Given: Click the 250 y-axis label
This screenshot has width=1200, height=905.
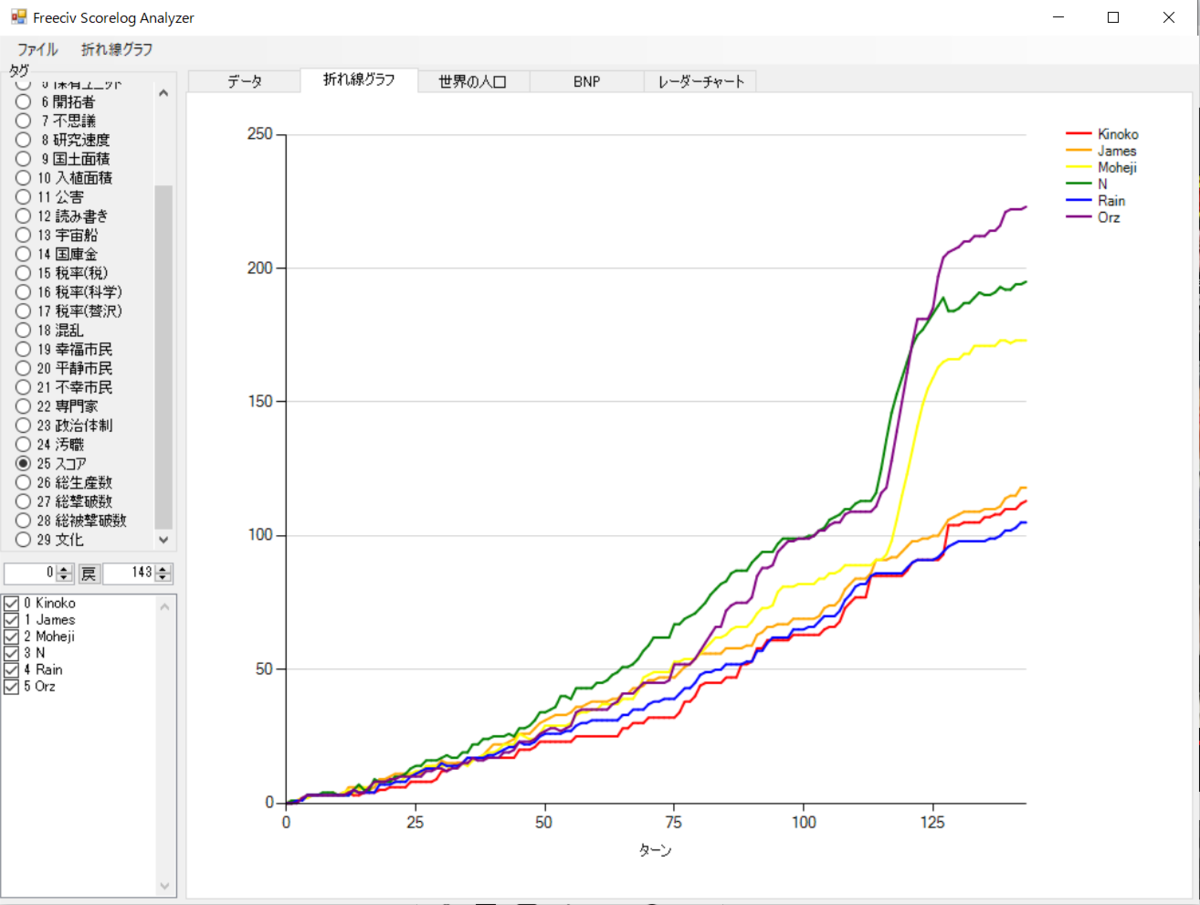Looking at the screenshot, I should click(x=259, y=134).
